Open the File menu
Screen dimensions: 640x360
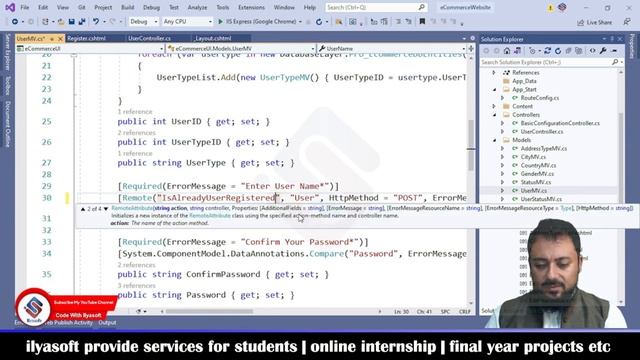coord(24,7)
